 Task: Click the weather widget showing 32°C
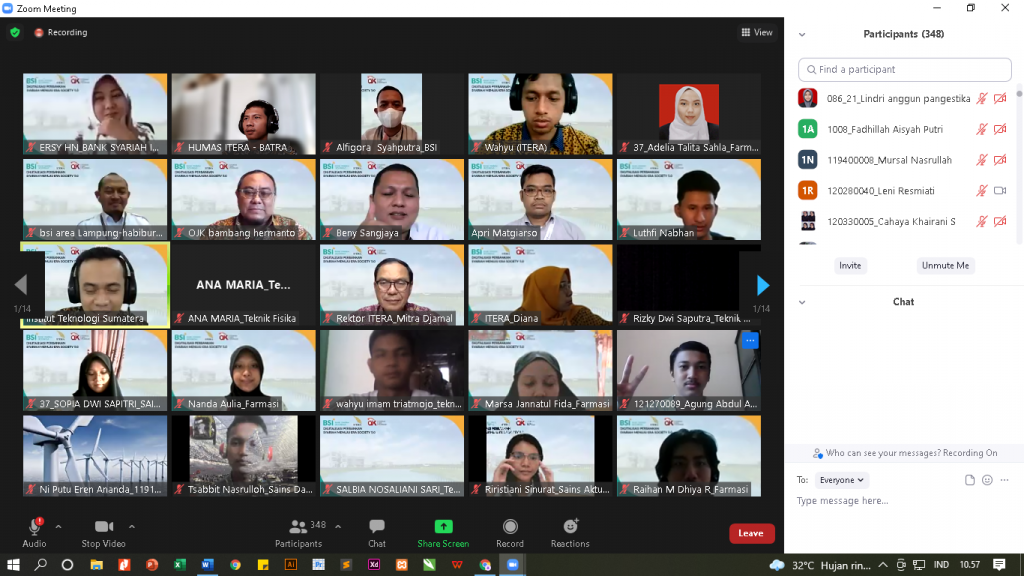tap(820, 565)
